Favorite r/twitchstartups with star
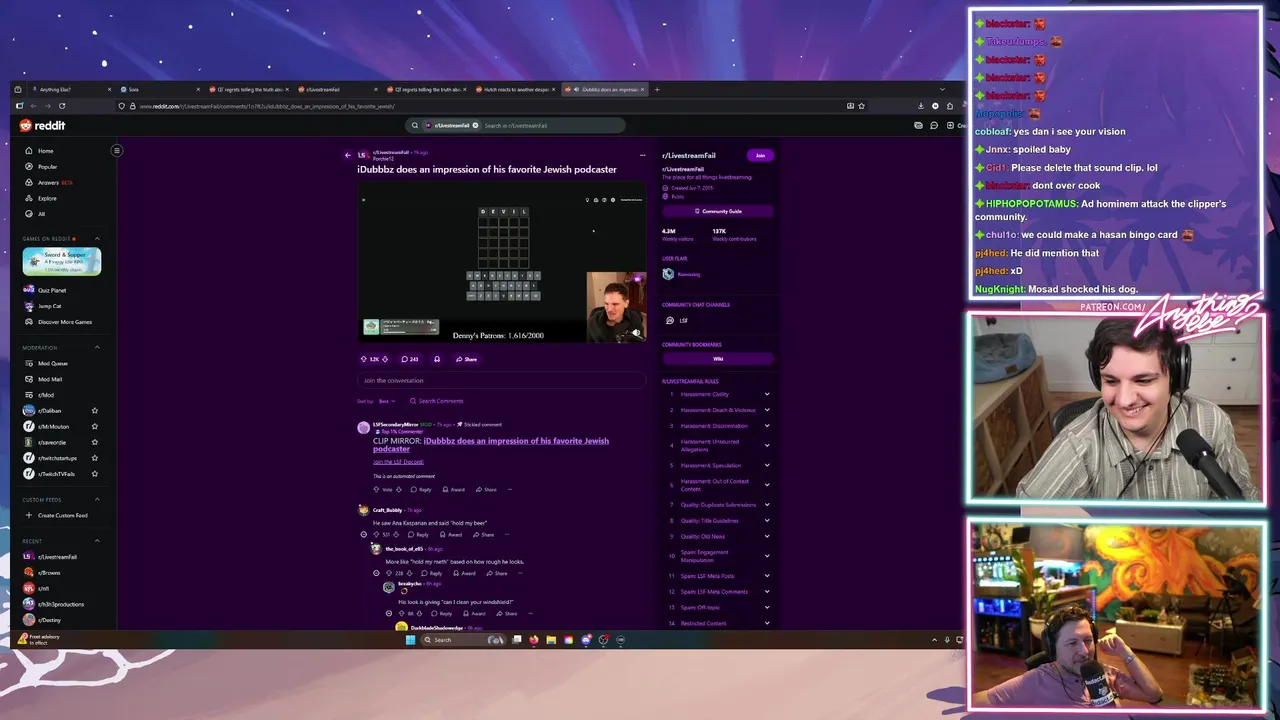Viewport: 1280px width, 720px height. tap(95, 458)
